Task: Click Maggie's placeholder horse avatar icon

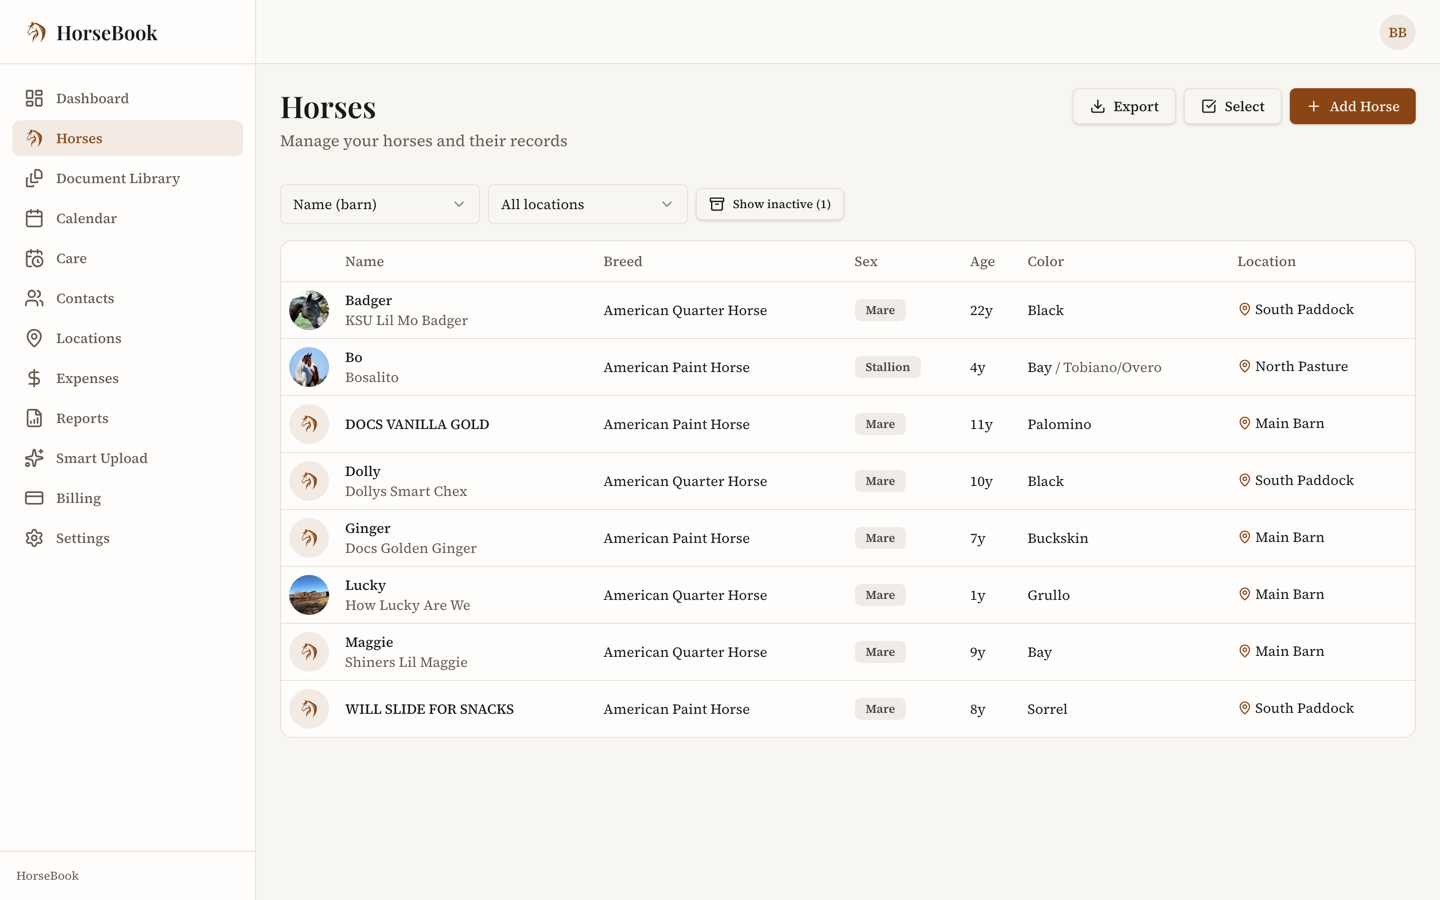Action: 309,652
